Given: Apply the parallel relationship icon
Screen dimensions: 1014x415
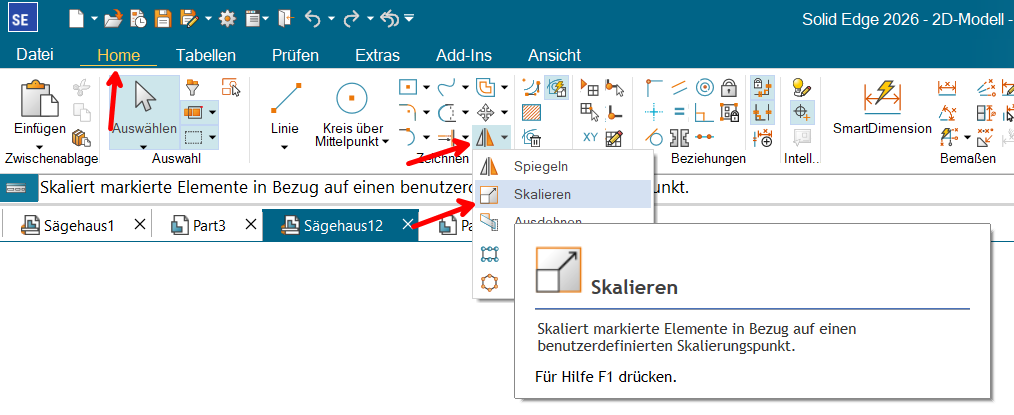Looking at the screenshot, I should [679, 87].
